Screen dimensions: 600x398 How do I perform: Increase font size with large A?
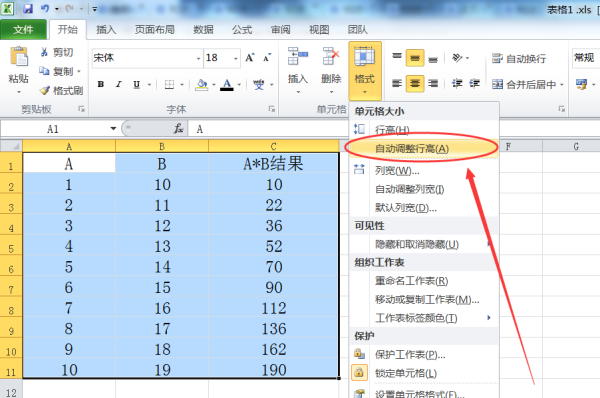(249, 58)
